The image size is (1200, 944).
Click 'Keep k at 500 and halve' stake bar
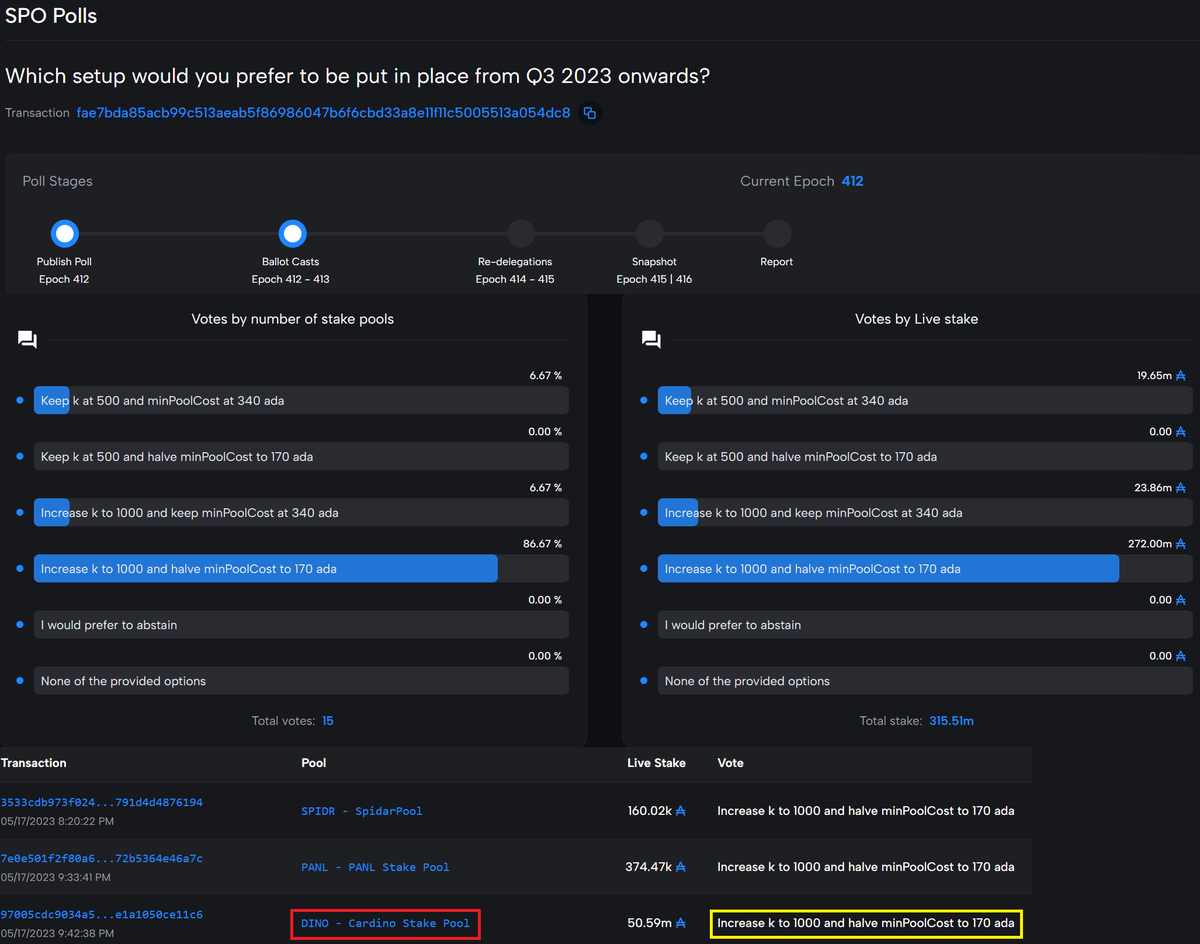click(x=925, y=457)
